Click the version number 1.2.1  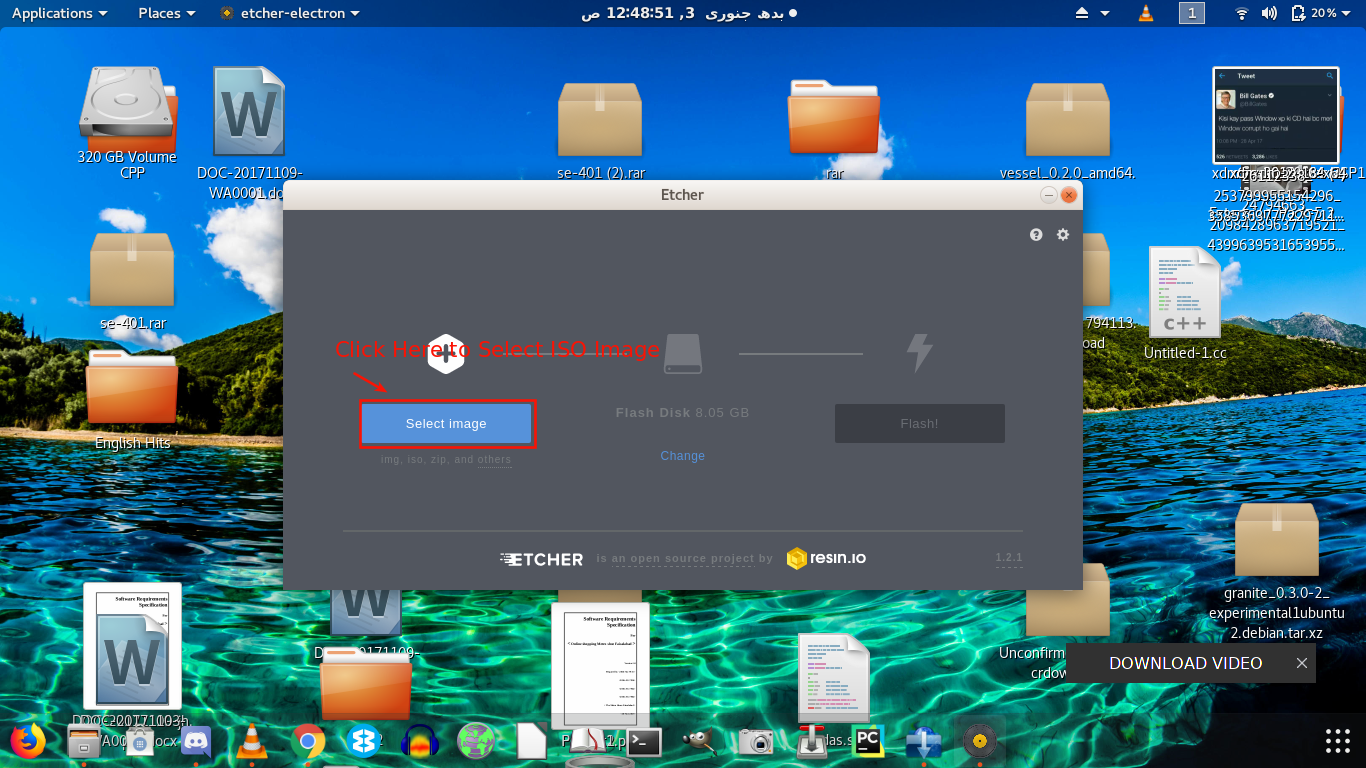coord(1009,558)
